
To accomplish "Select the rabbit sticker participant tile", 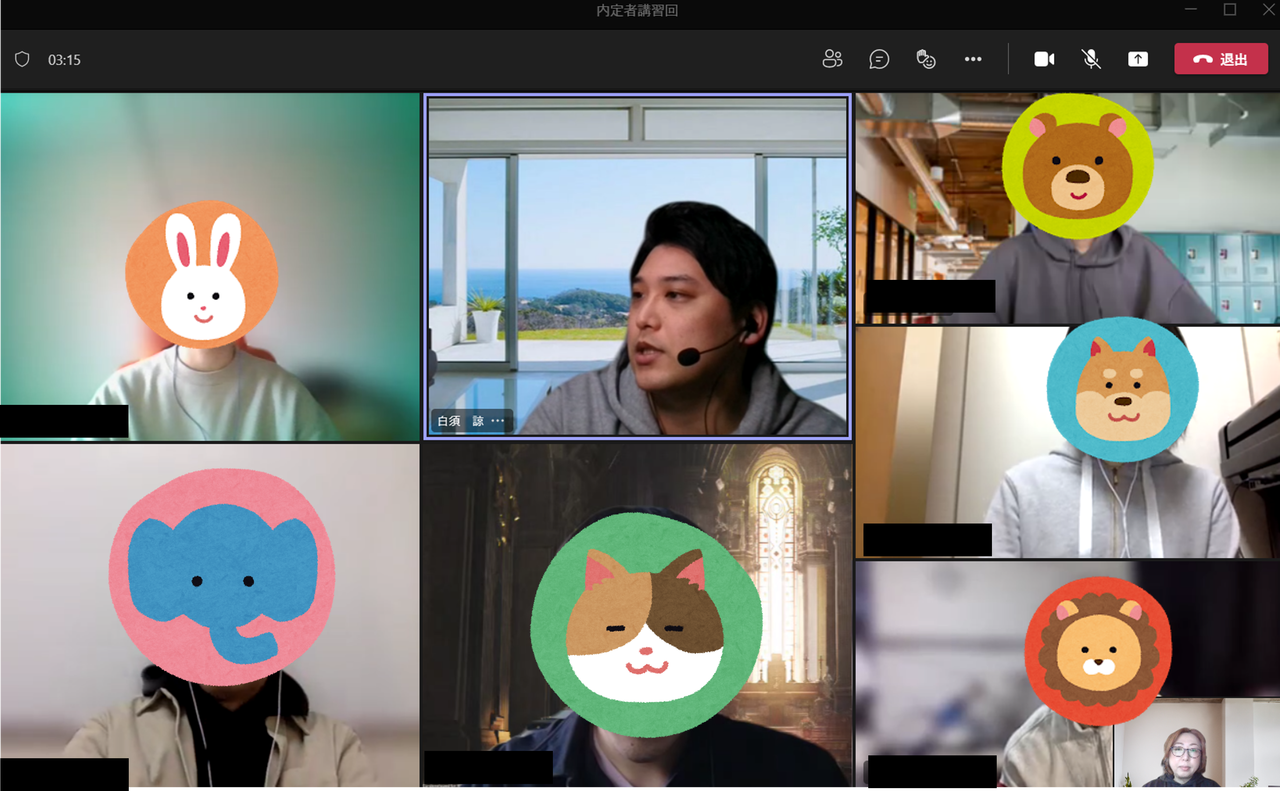I will [209, 267].
